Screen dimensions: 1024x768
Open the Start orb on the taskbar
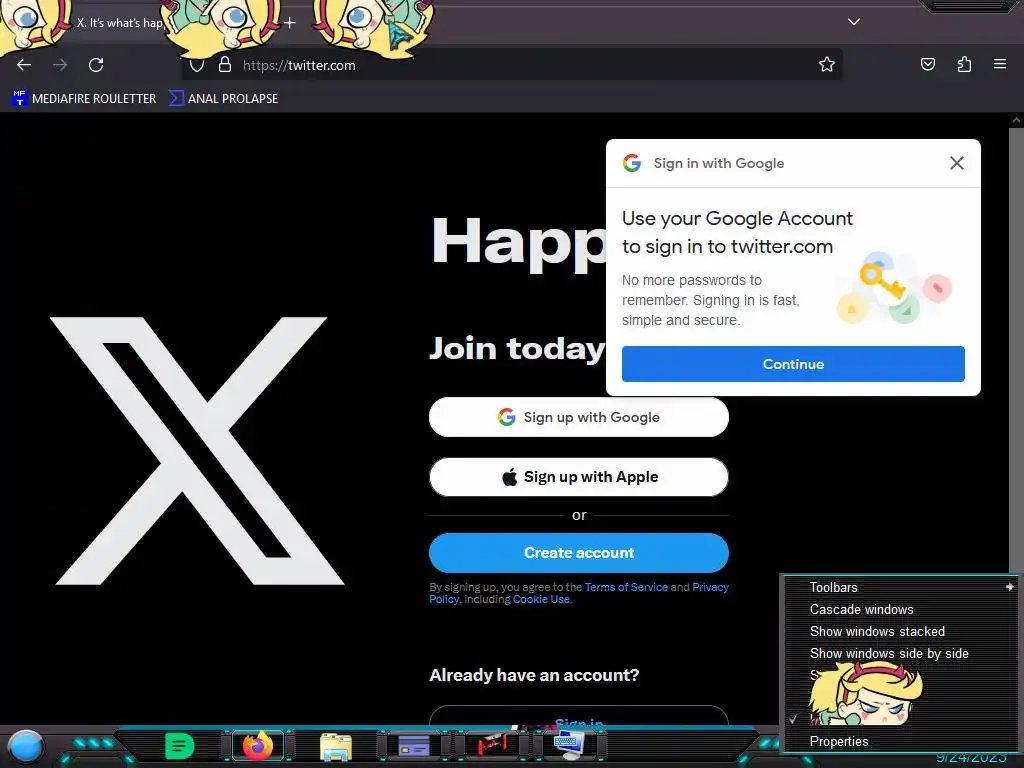pyautogui.click(x=26, y=746)
